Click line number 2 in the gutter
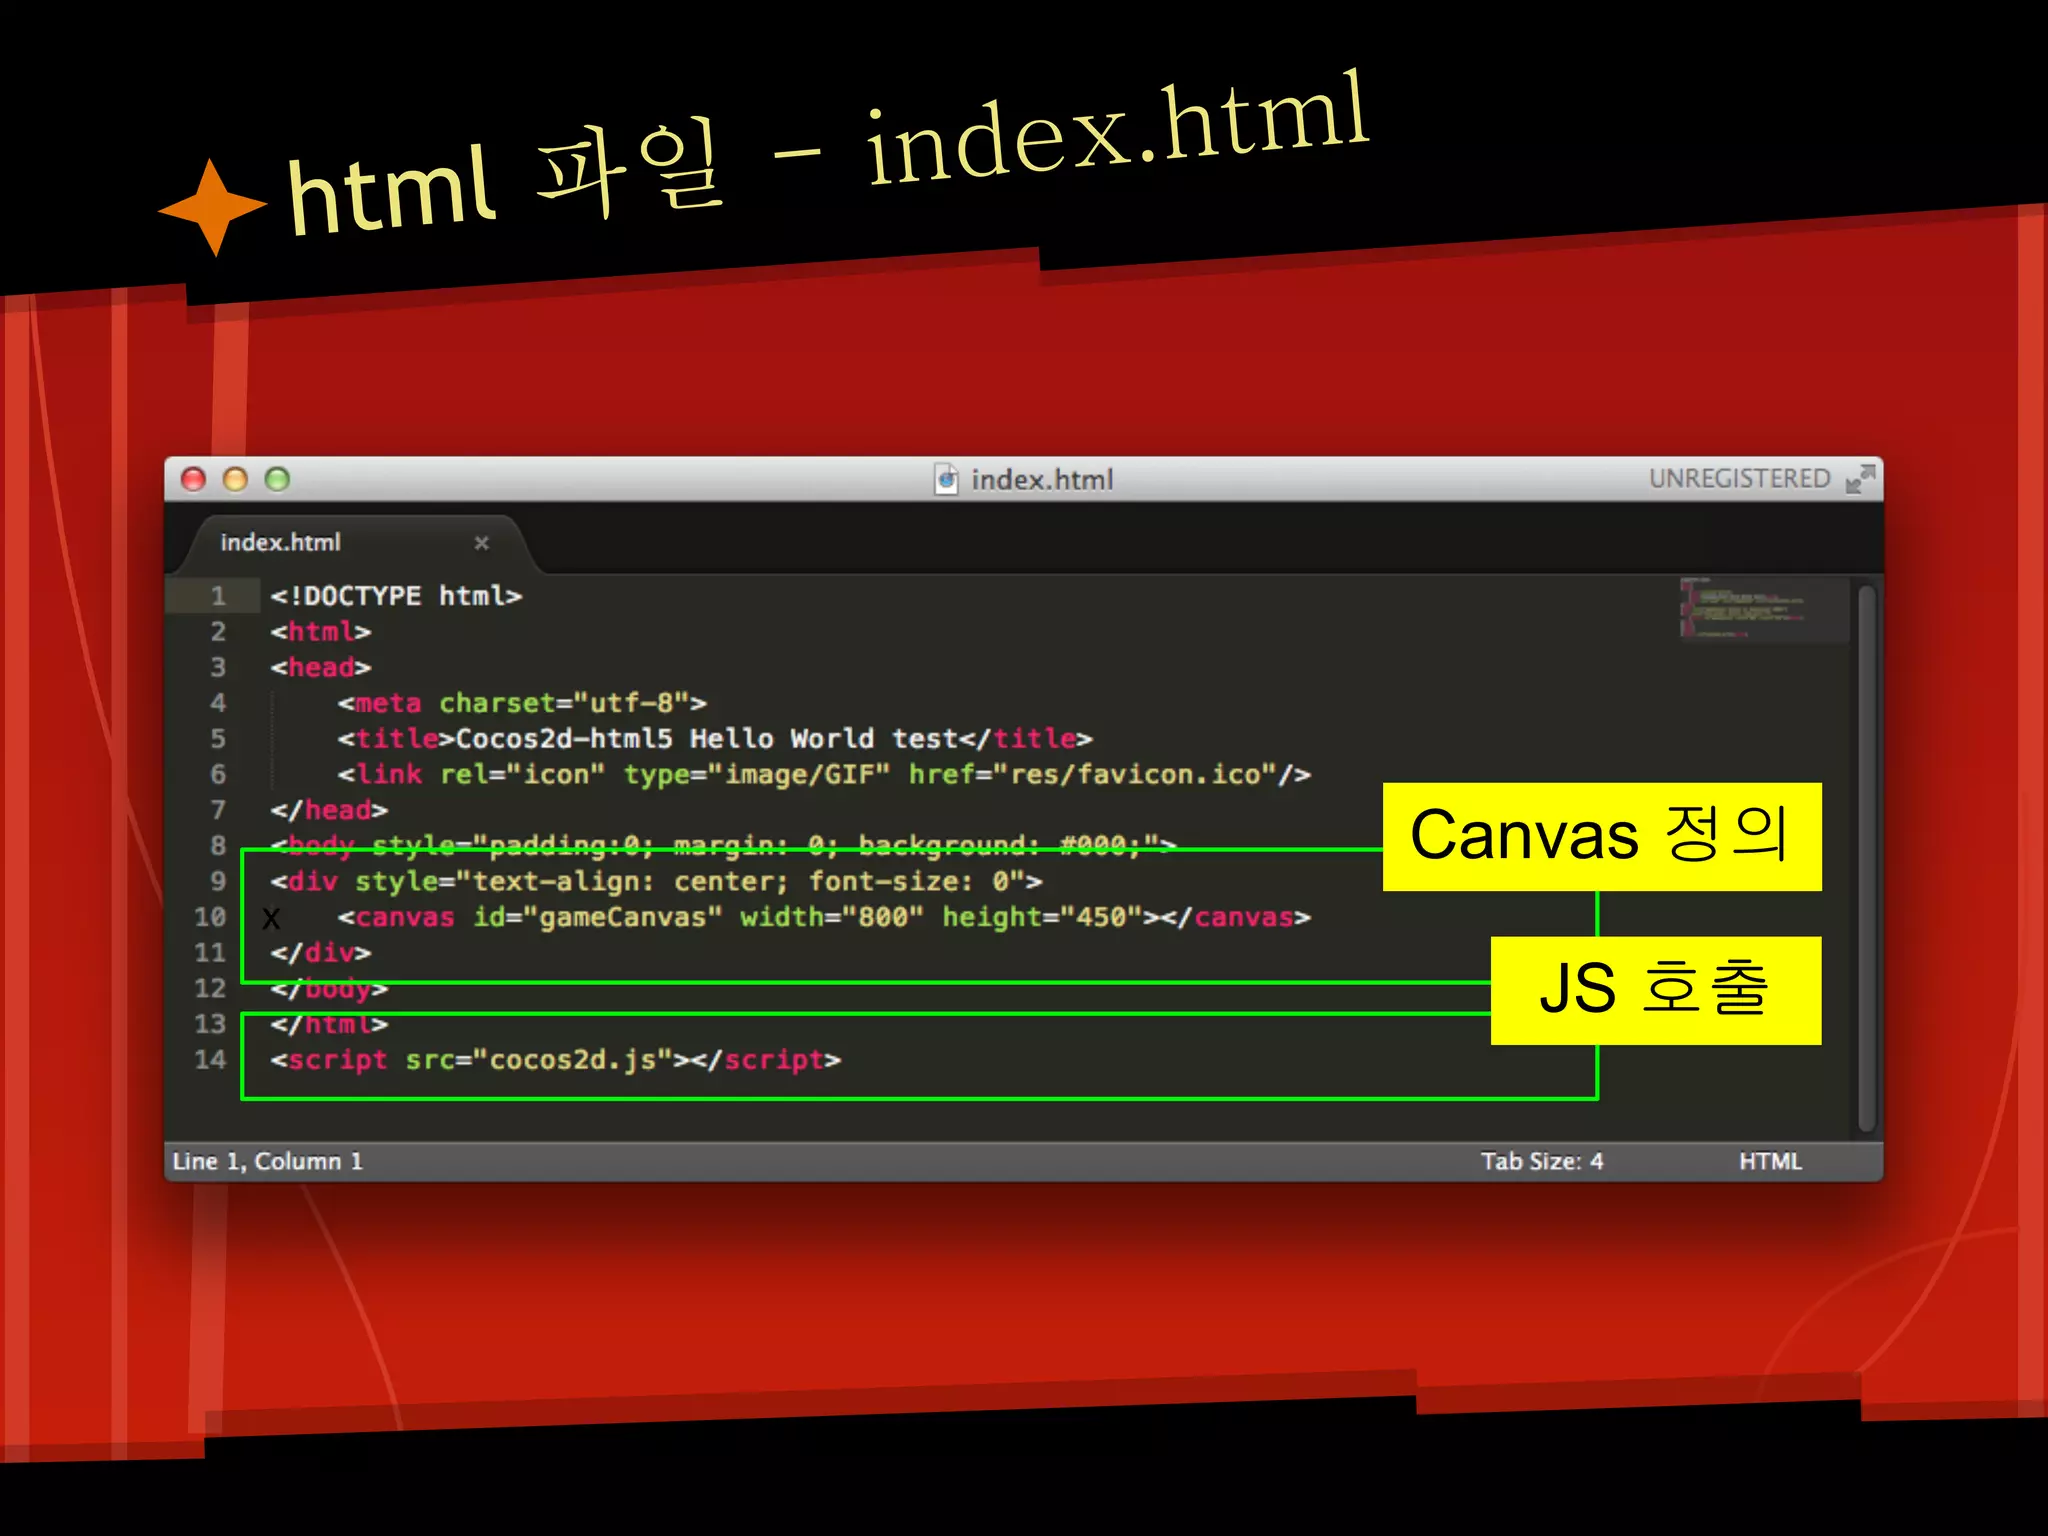2048x1536 pixels. click(218, 632)
